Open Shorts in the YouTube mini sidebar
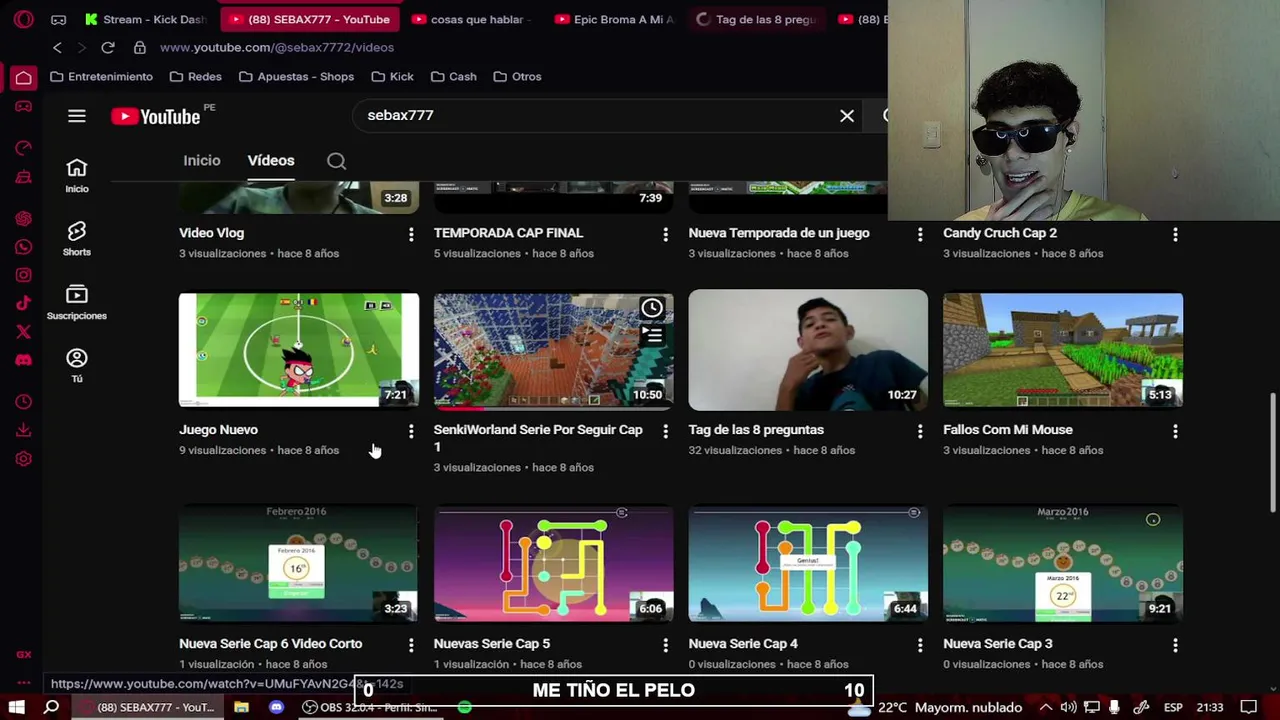Image resolution: width=1280 pixels, height=720 pixels. pyautogui.click(x=77, y=239)
